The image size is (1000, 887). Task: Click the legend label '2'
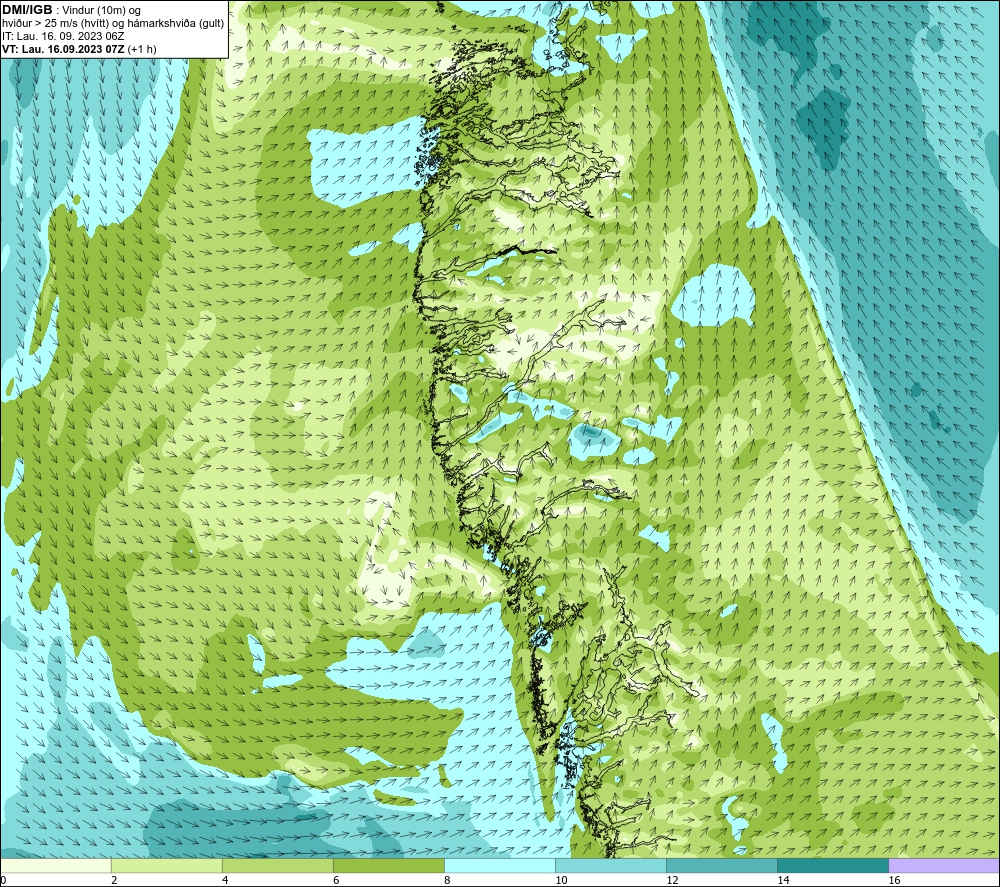tap(114, 881)
